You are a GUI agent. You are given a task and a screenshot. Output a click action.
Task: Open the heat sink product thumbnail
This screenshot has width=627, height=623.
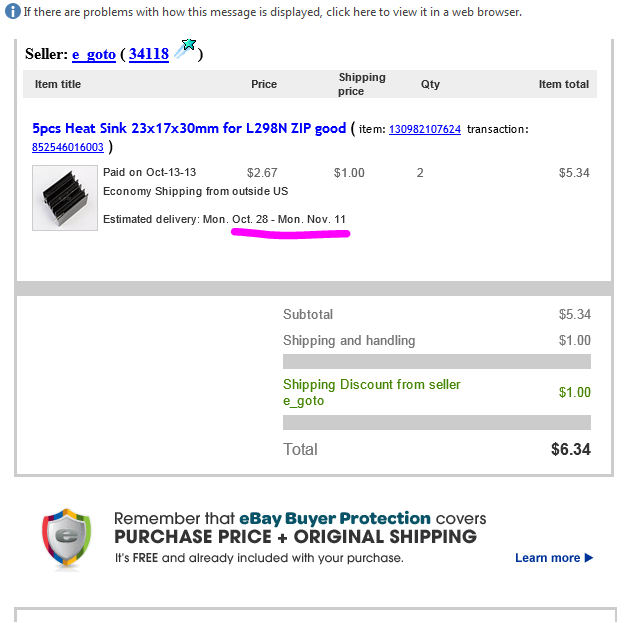tap(65, 198)
